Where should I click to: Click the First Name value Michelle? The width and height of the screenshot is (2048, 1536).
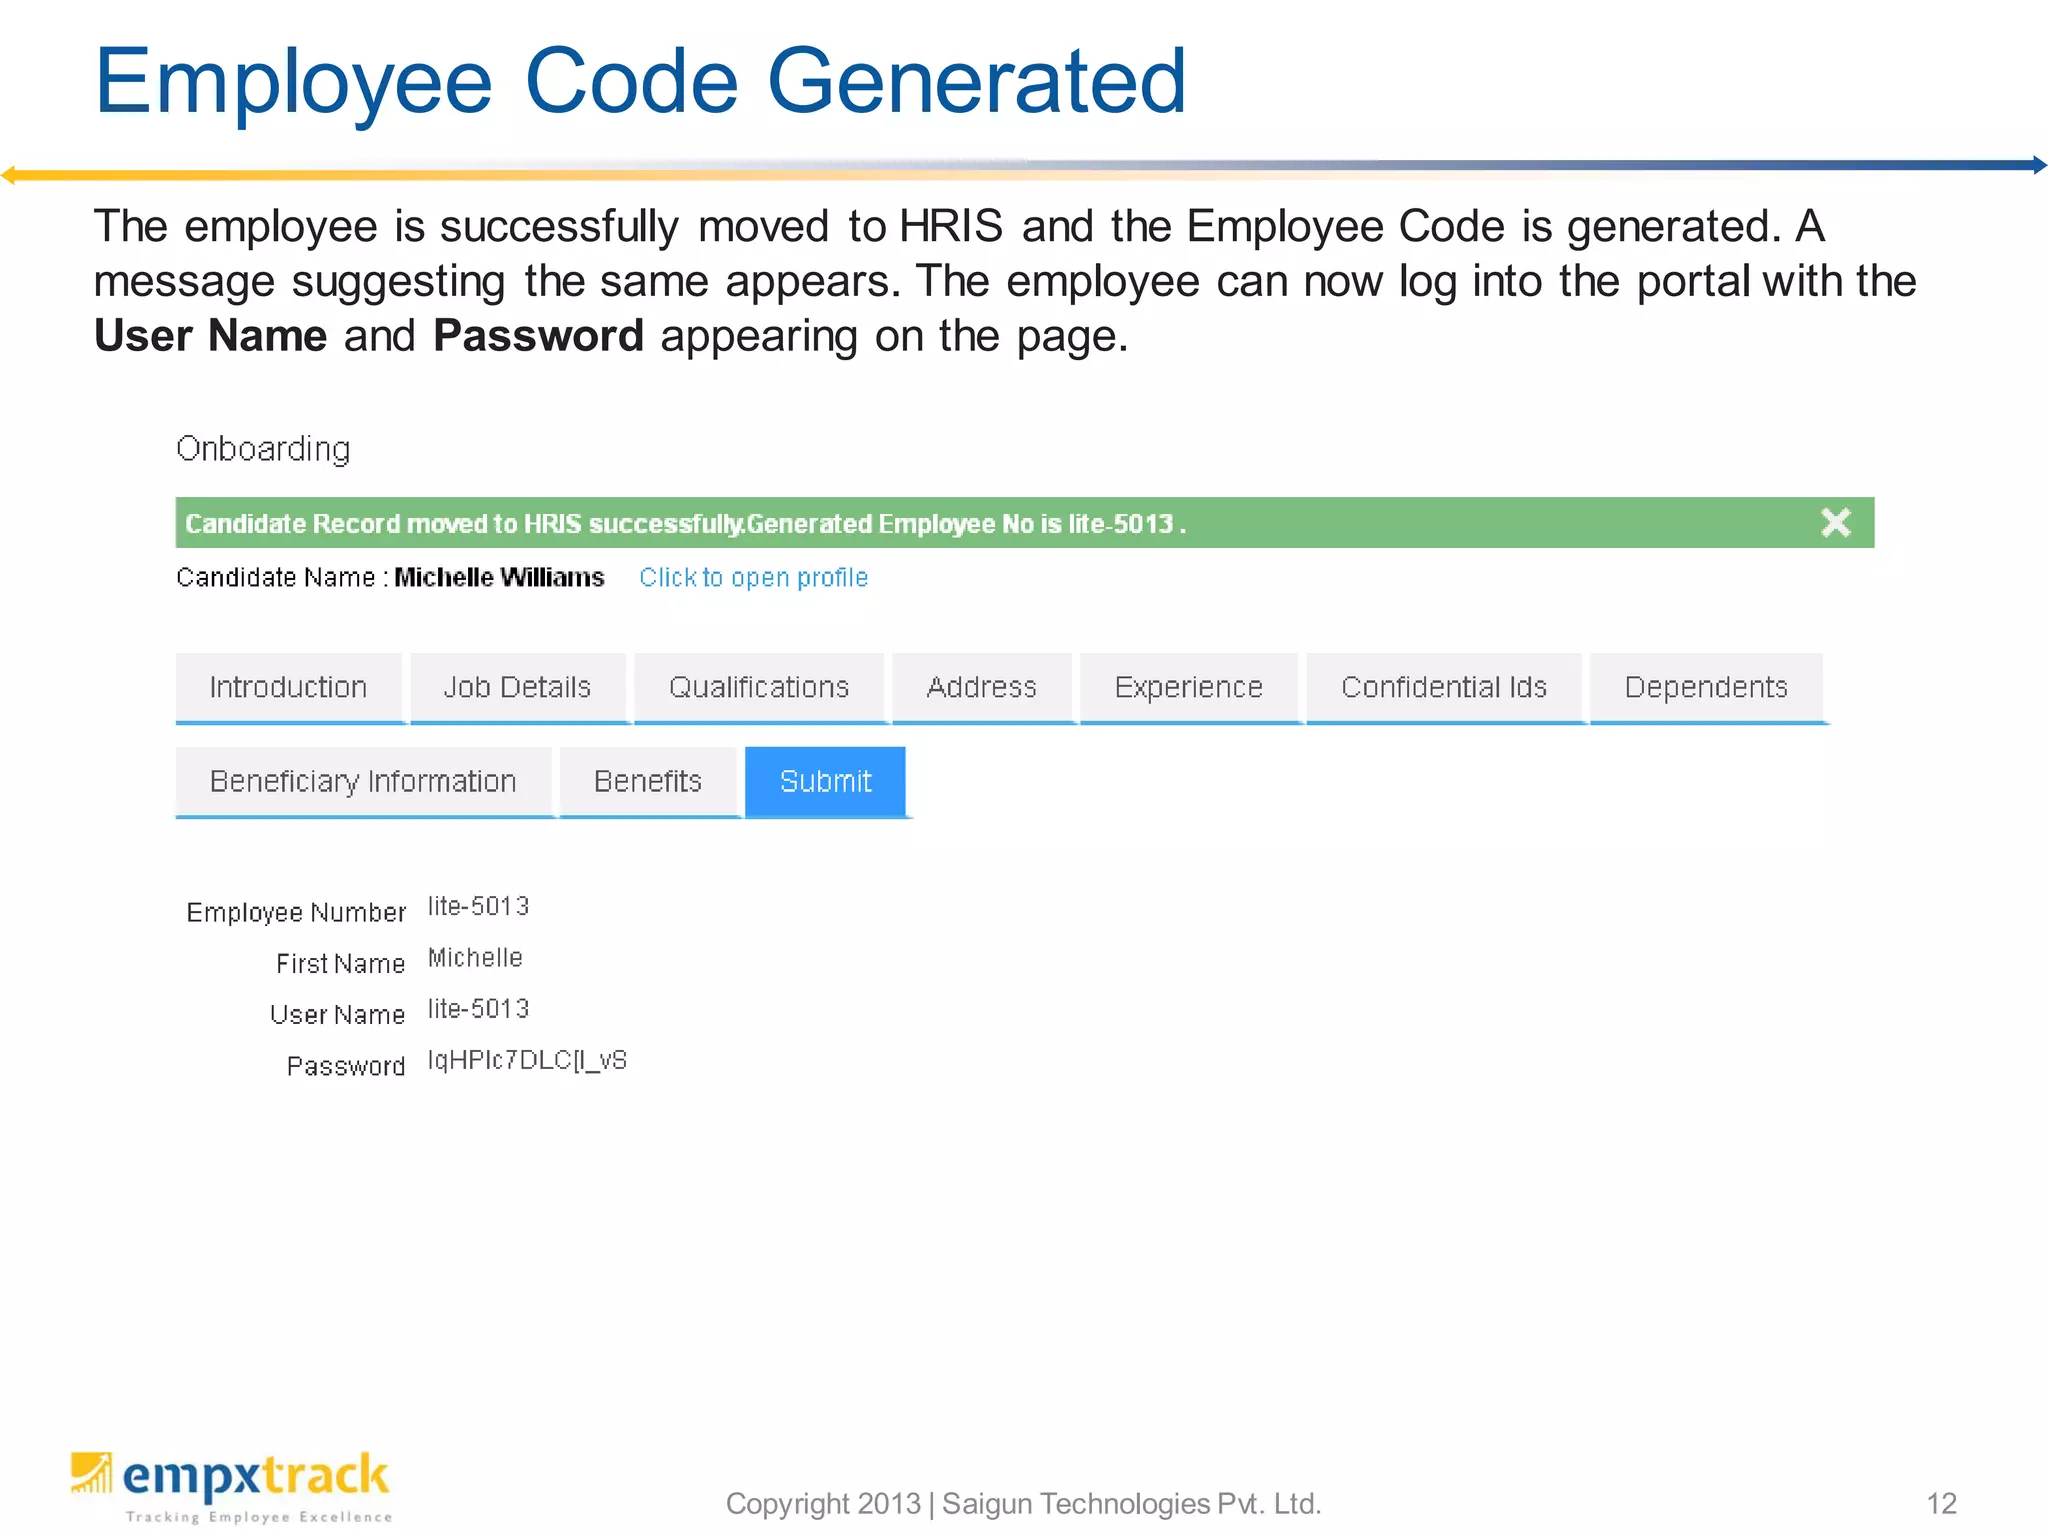pyautogui.click(x=476, y=958)
